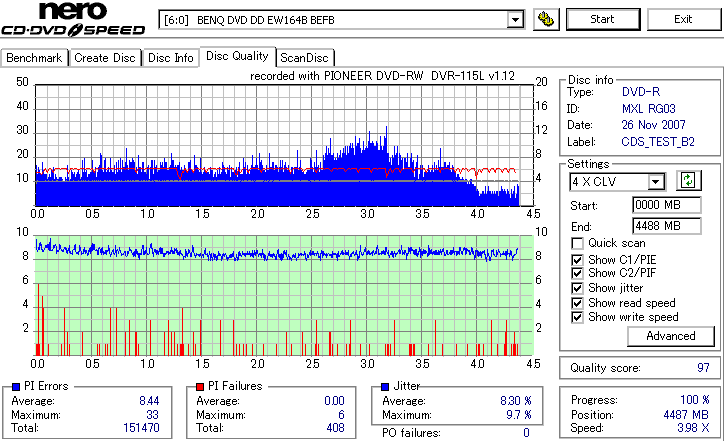This screenshot has width=724, height=441.
Task: Click the Progress value 100 %
Action: tap(695, 400)
